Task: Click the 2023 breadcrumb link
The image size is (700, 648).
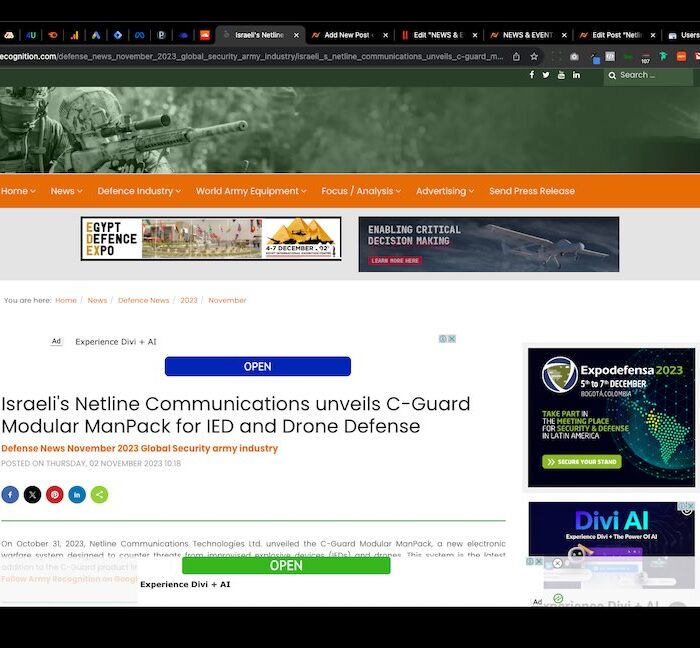Action: coord(189,300)
